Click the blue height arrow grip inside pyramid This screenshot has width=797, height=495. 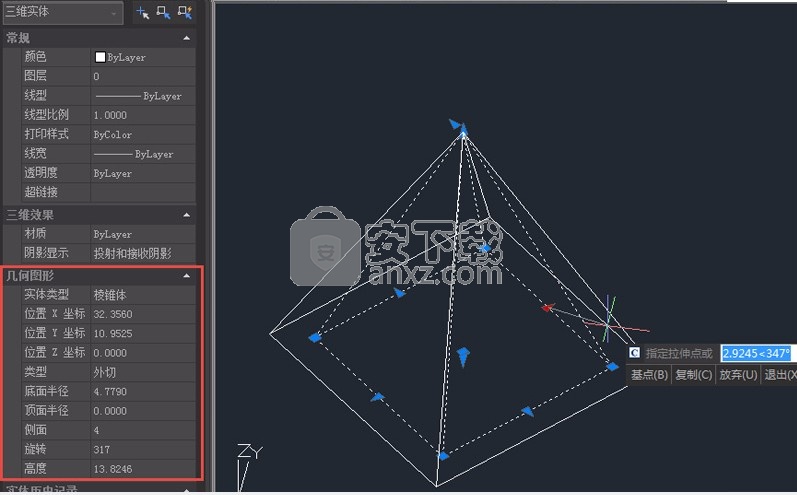click(x=462, y=357)
